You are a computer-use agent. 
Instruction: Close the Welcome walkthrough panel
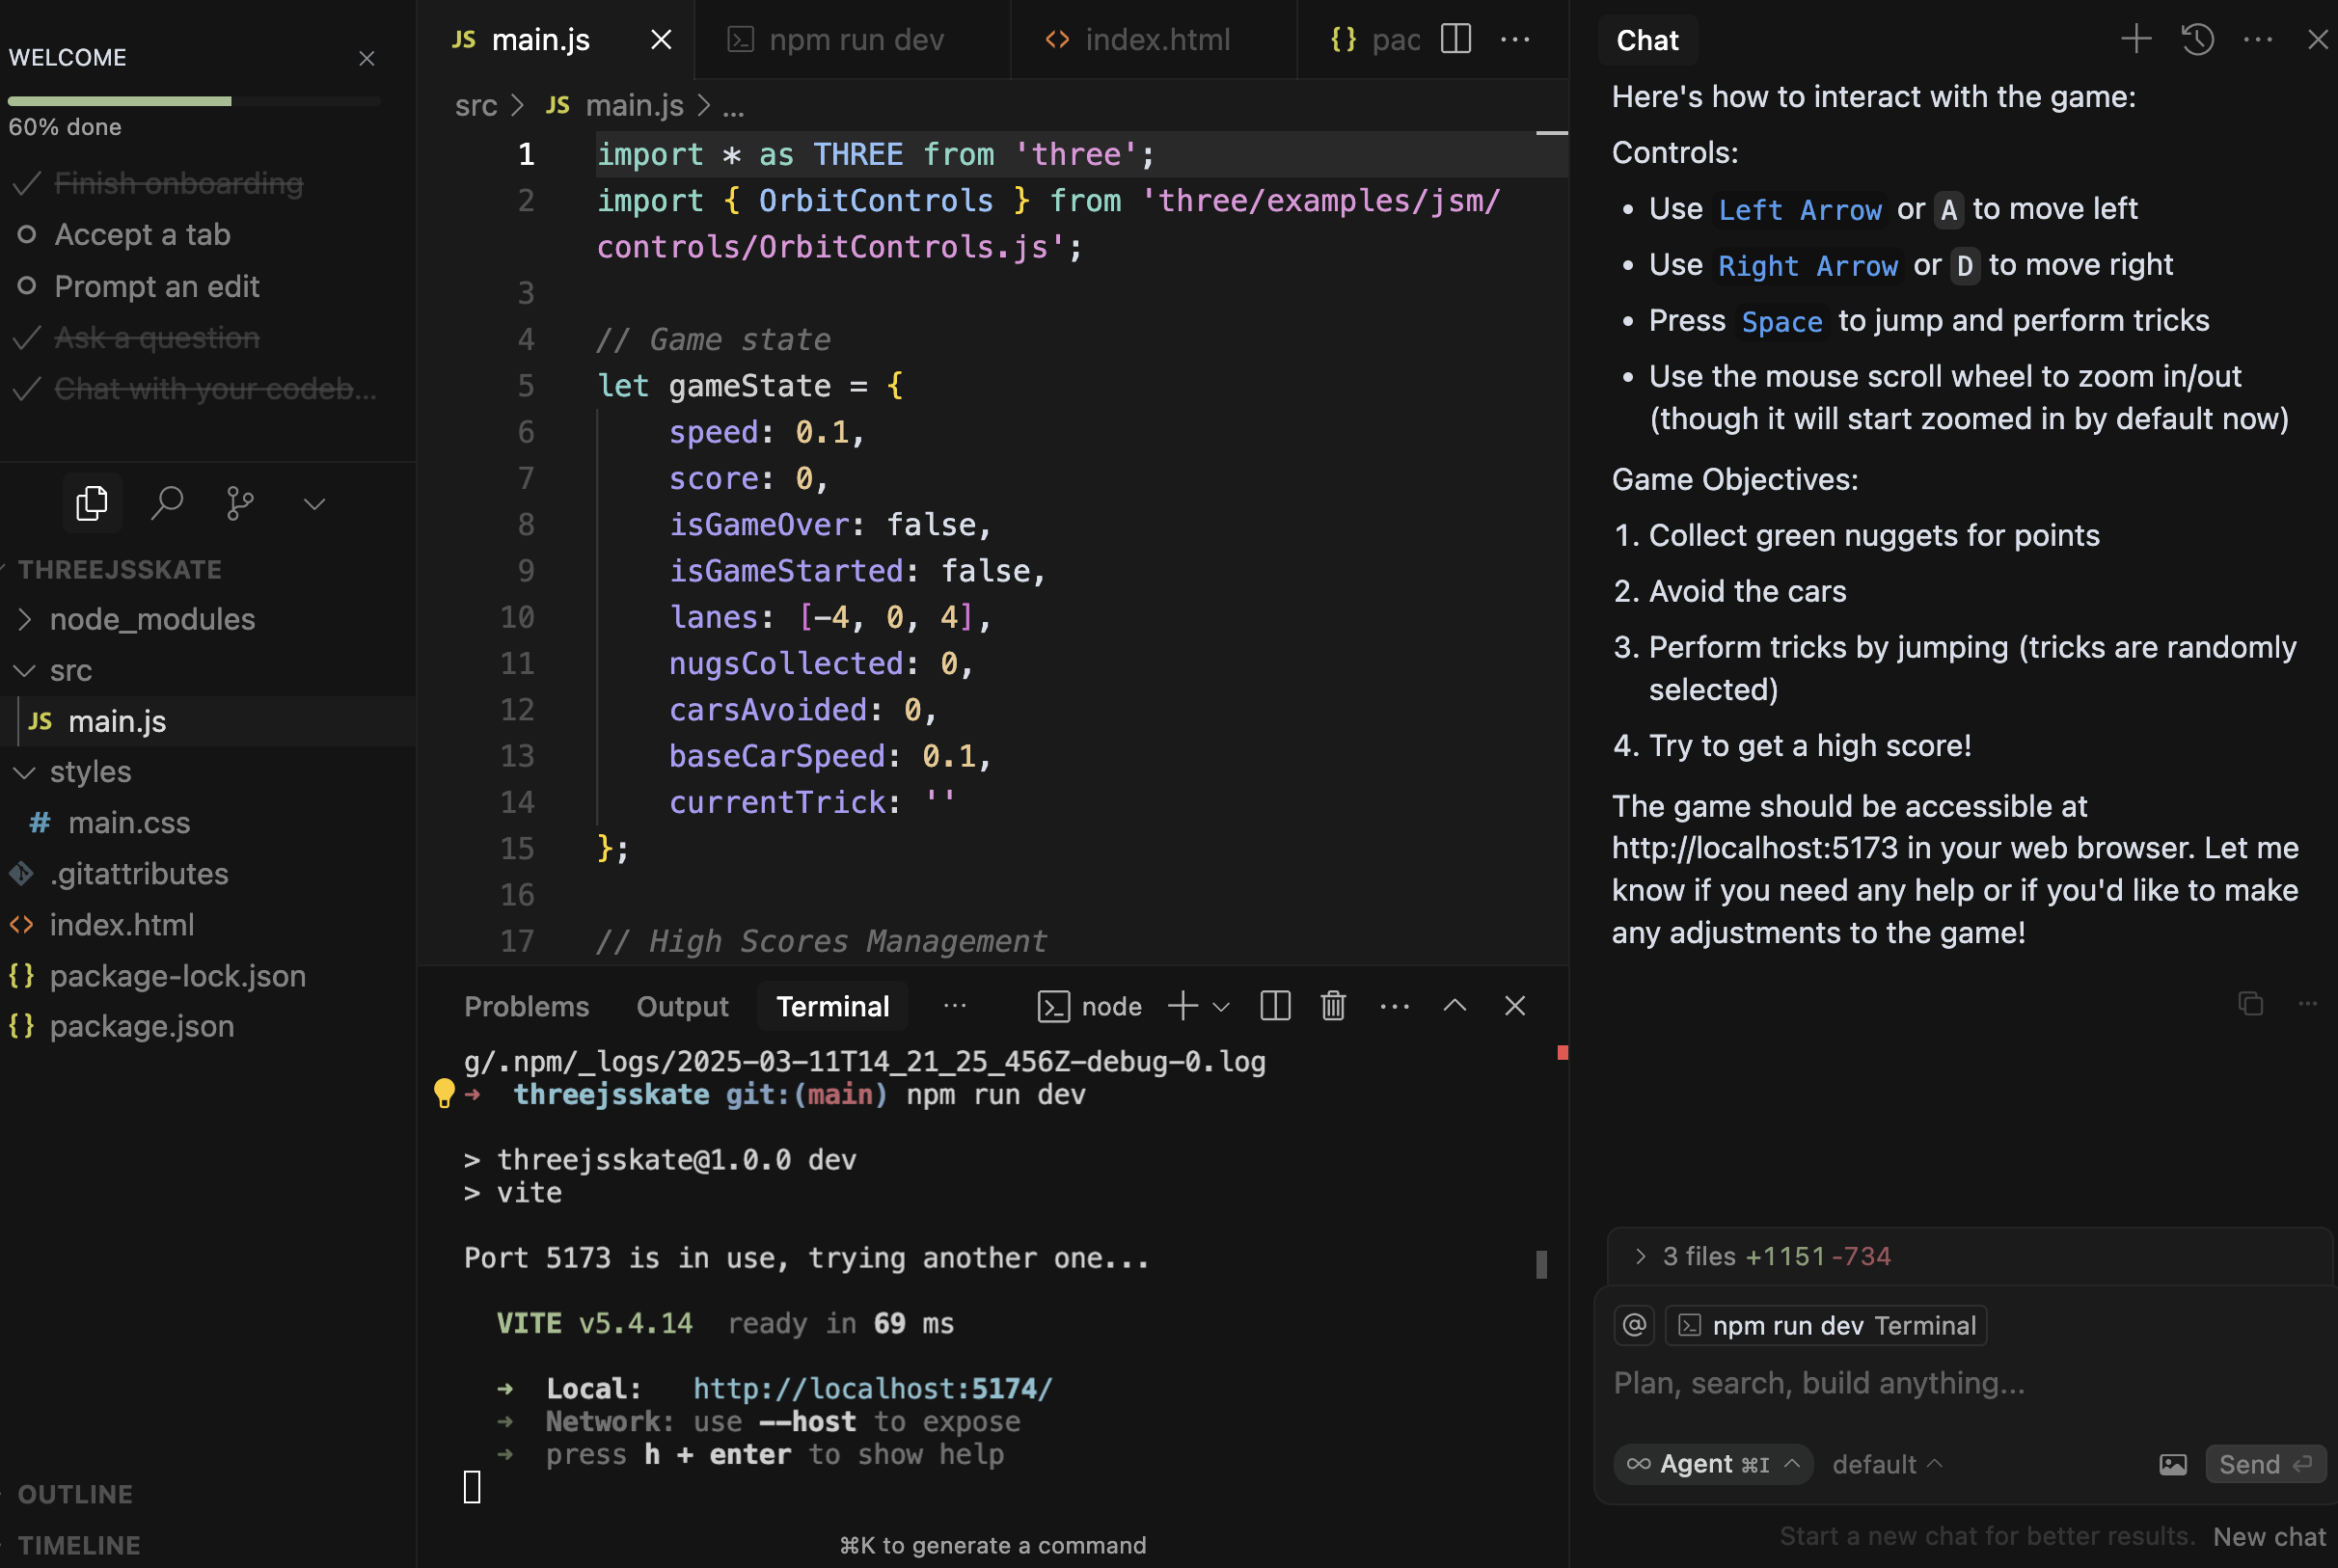(367, 58)
